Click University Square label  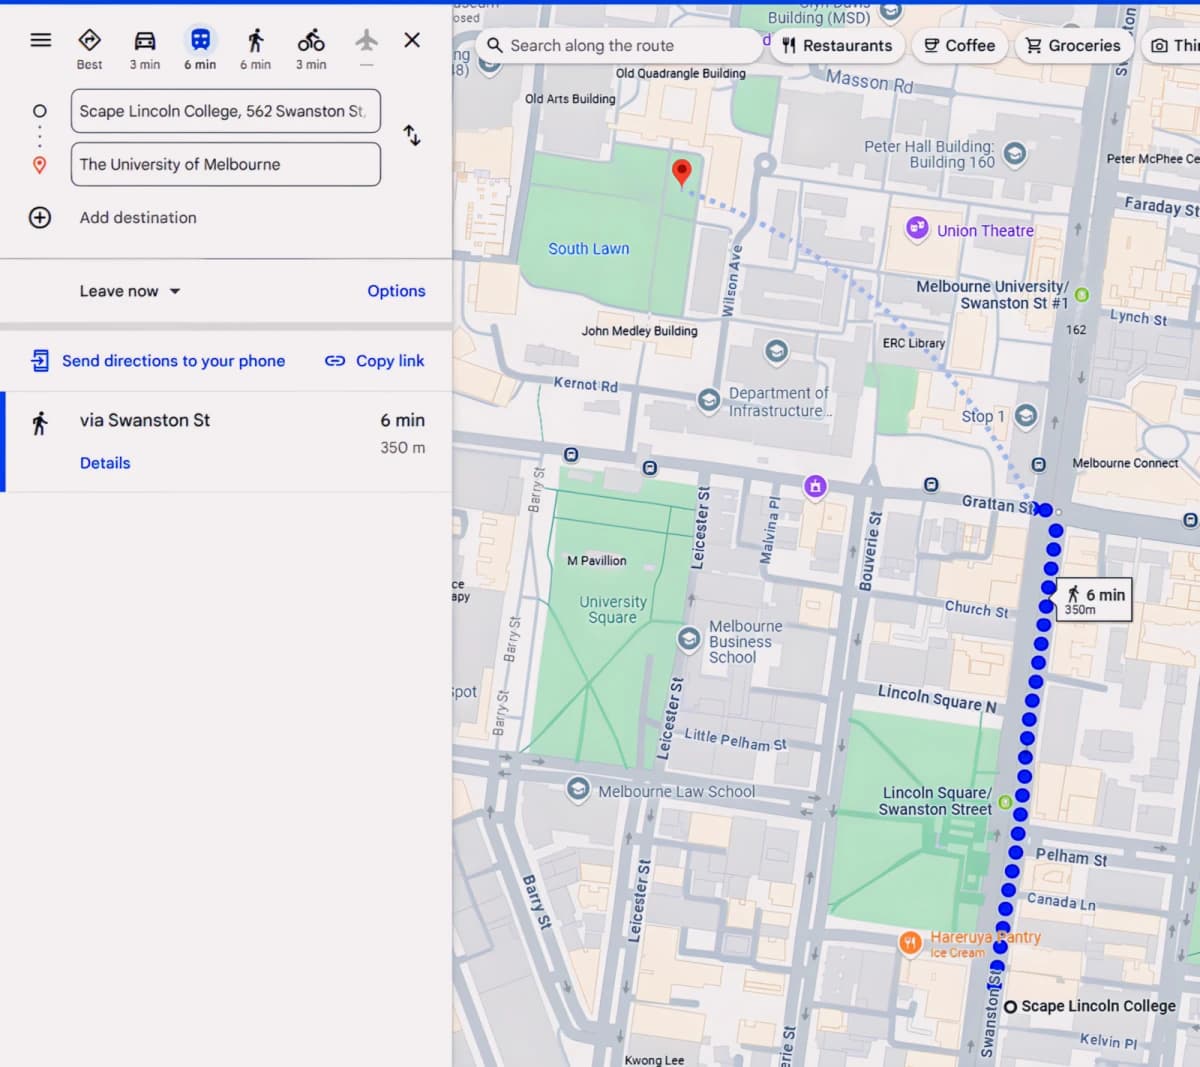coord(613,610)
